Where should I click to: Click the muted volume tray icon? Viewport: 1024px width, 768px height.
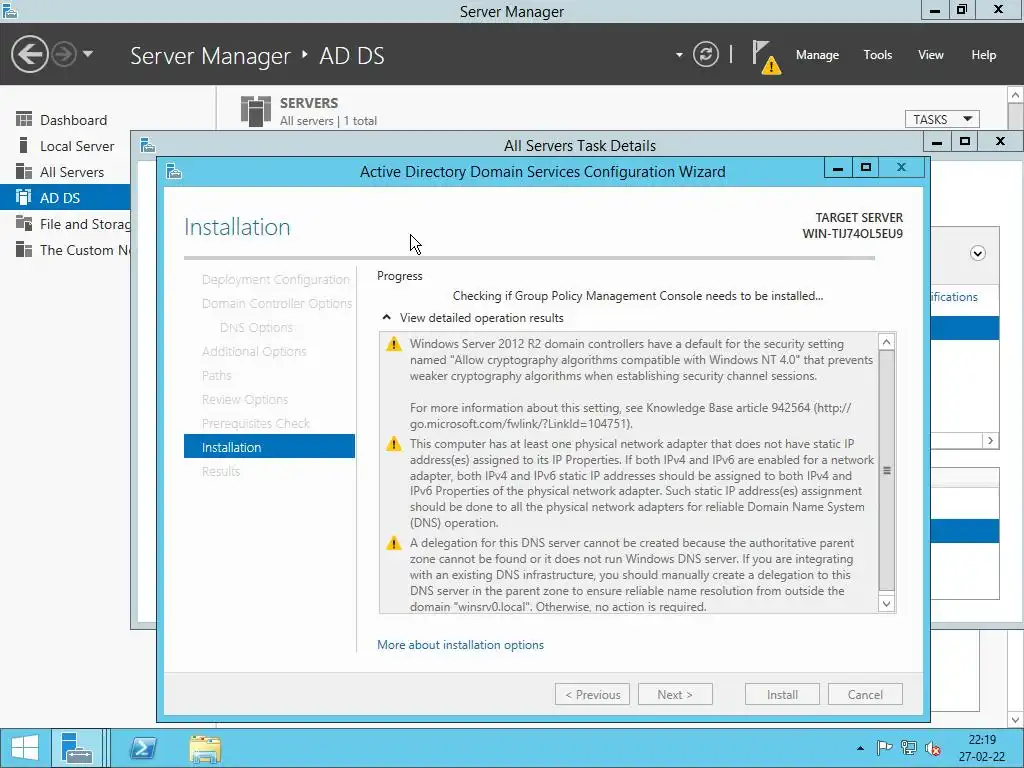coord(933,748)
